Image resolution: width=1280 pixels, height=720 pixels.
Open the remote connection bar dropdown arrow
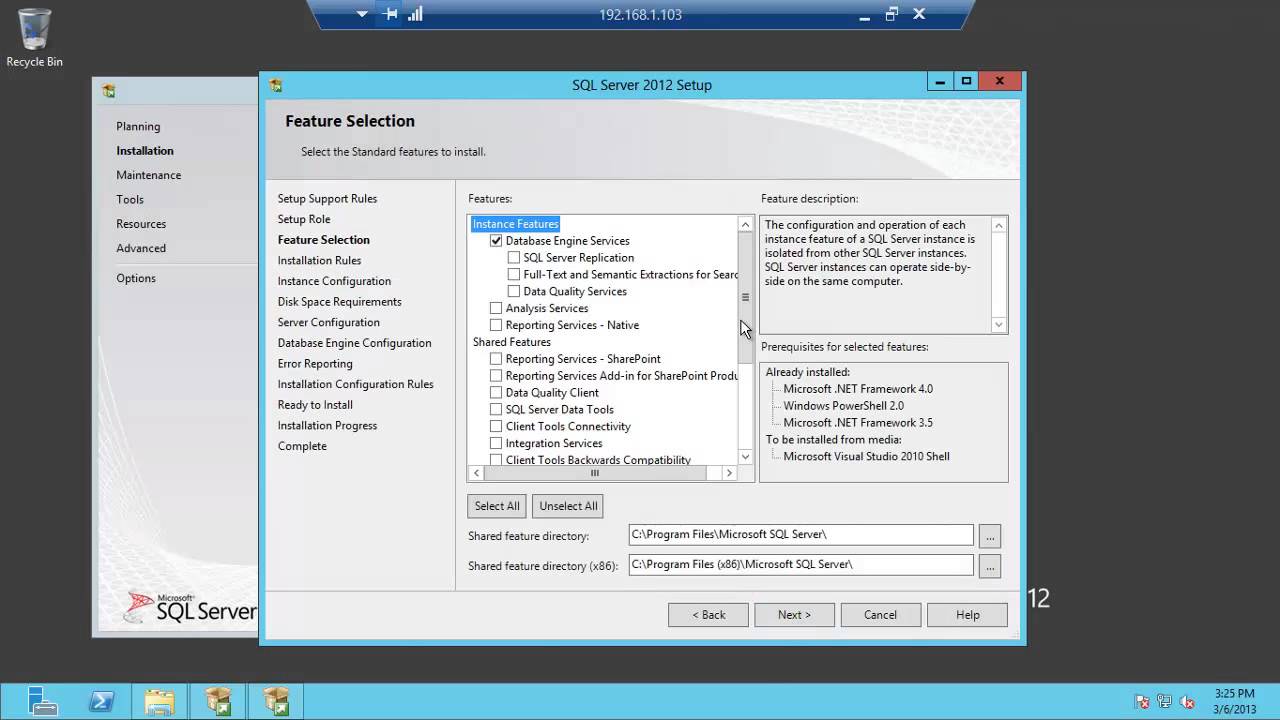(362, 14)
